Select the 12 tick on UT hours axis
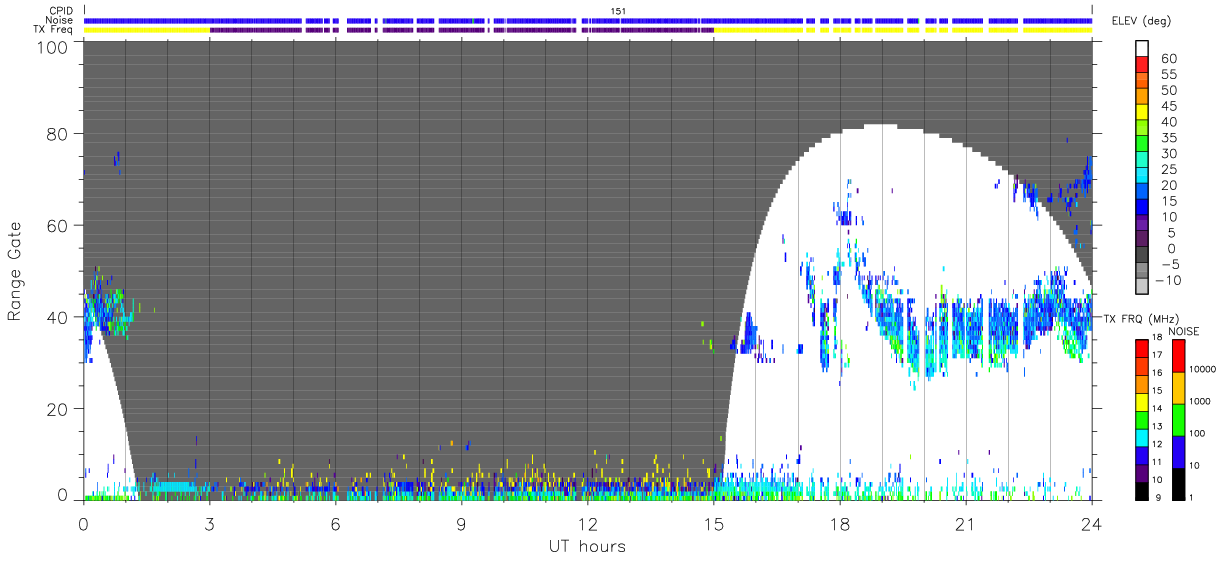The height and width of the screenshot is (567, 1228). click(x=587, y=524)
